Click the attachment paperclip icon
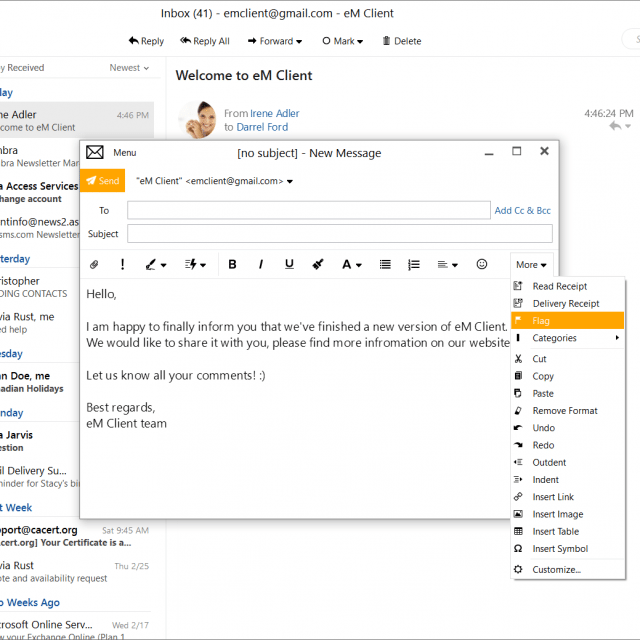Screen dimensions: 640x640 tap(94, 264)
